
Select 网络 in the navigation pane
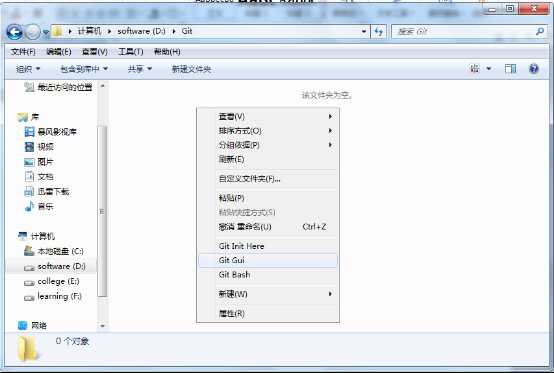(32, 325)
